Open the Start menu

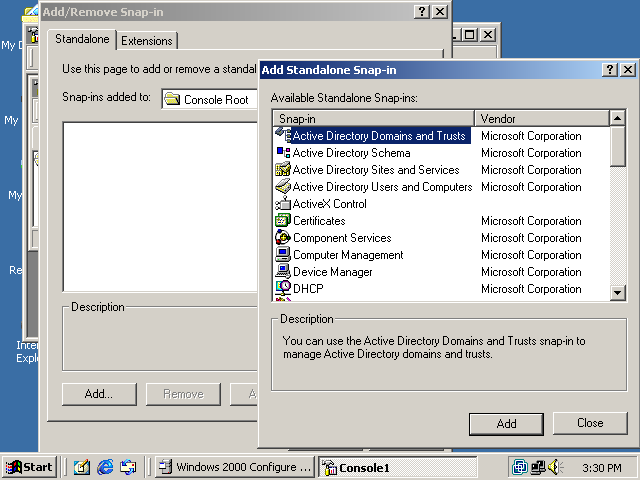[29, 467]
